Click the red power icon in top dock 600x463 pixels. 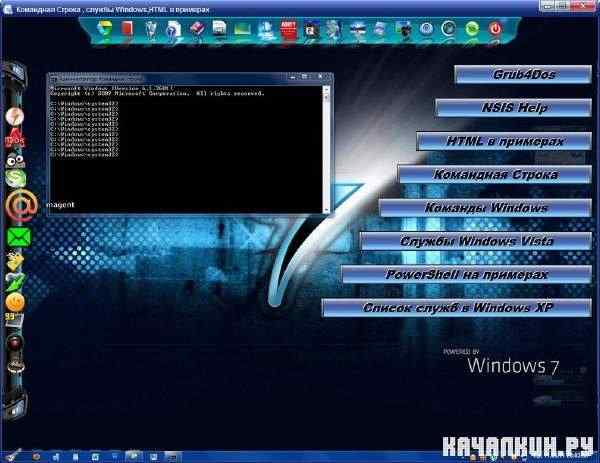[495, 29]
